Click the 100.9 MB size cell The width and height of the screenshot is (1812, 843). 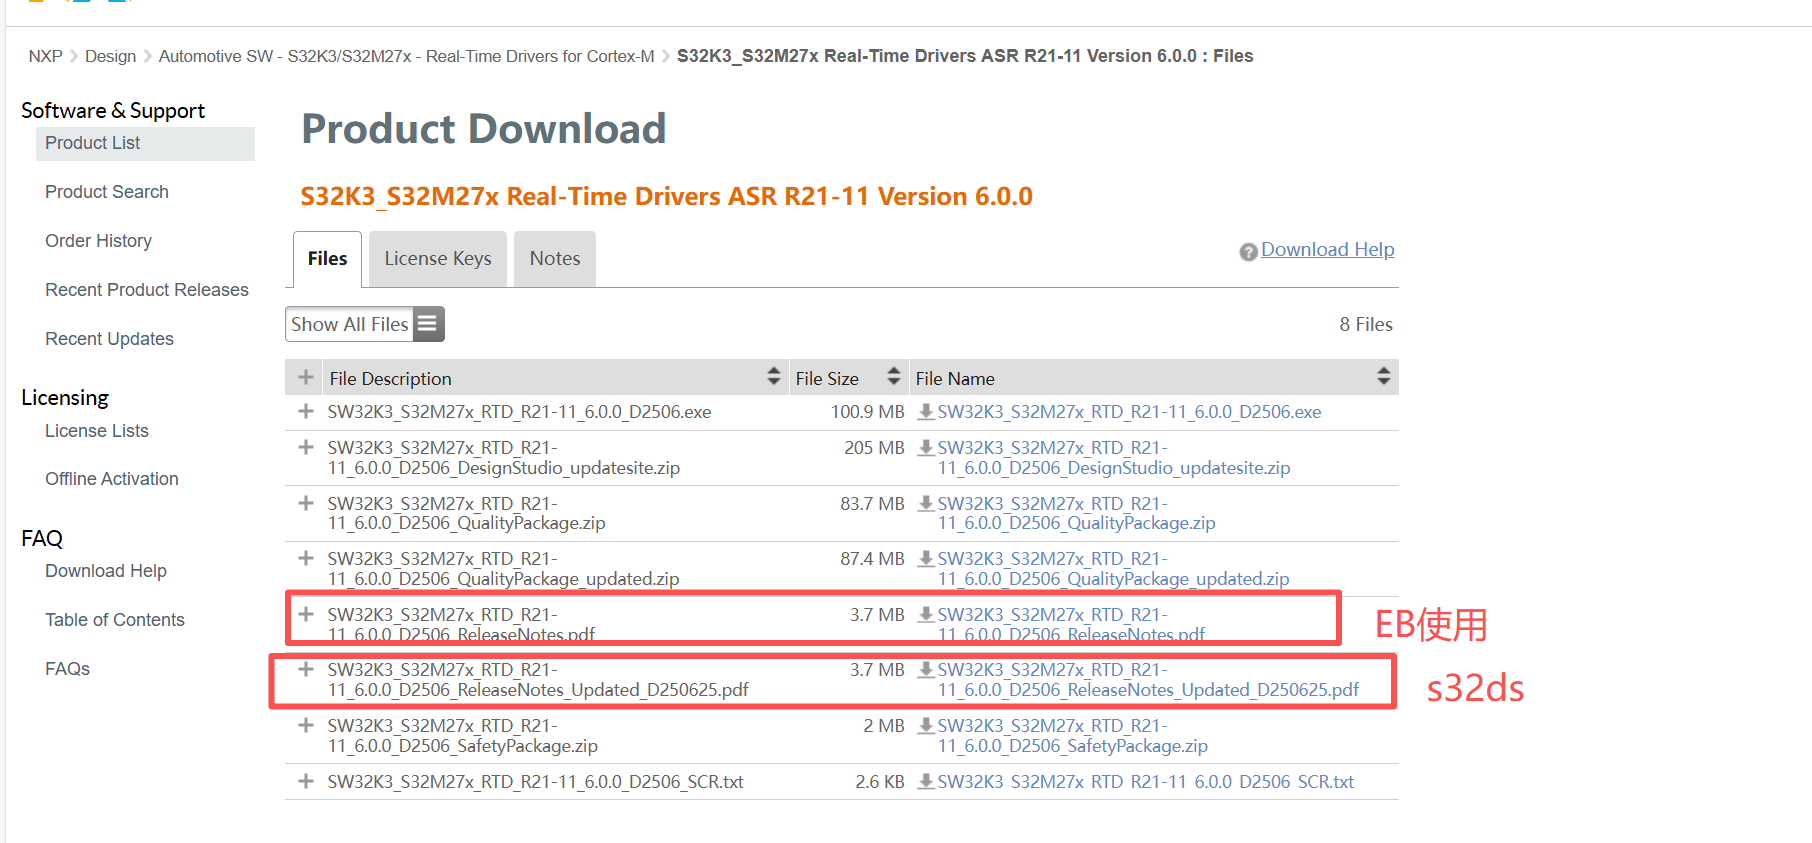point(867,411)
